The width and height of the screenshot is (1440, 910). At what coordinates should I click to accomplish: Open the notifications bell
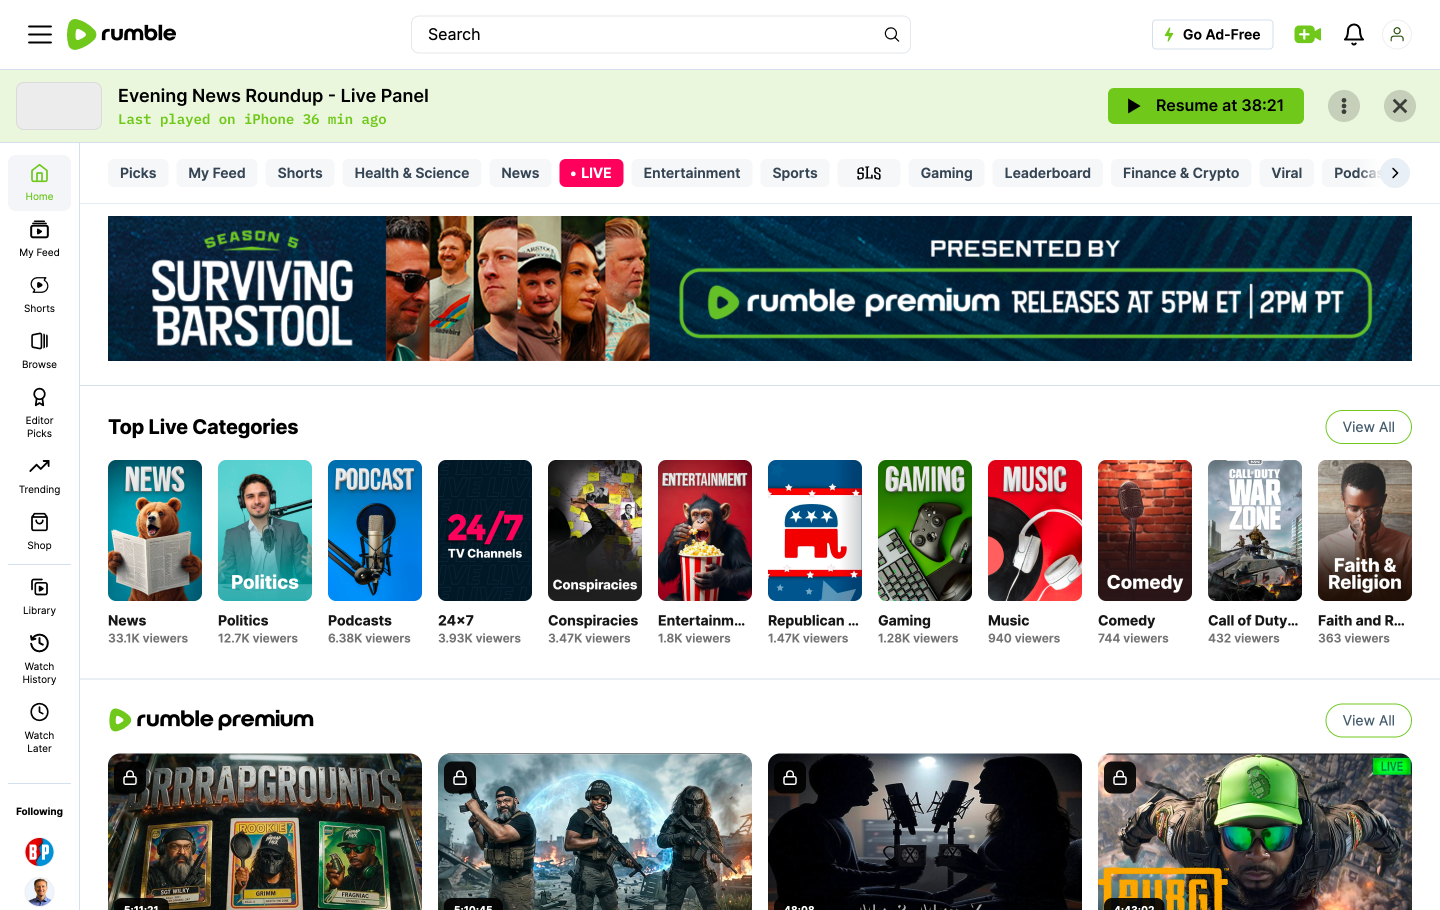(1354, 35)
